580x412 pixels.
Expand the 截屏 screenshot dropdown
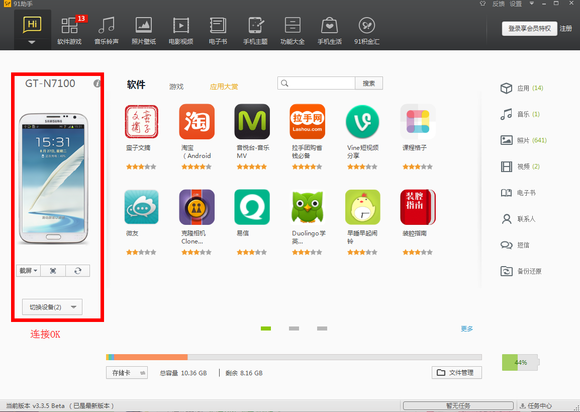28,271
